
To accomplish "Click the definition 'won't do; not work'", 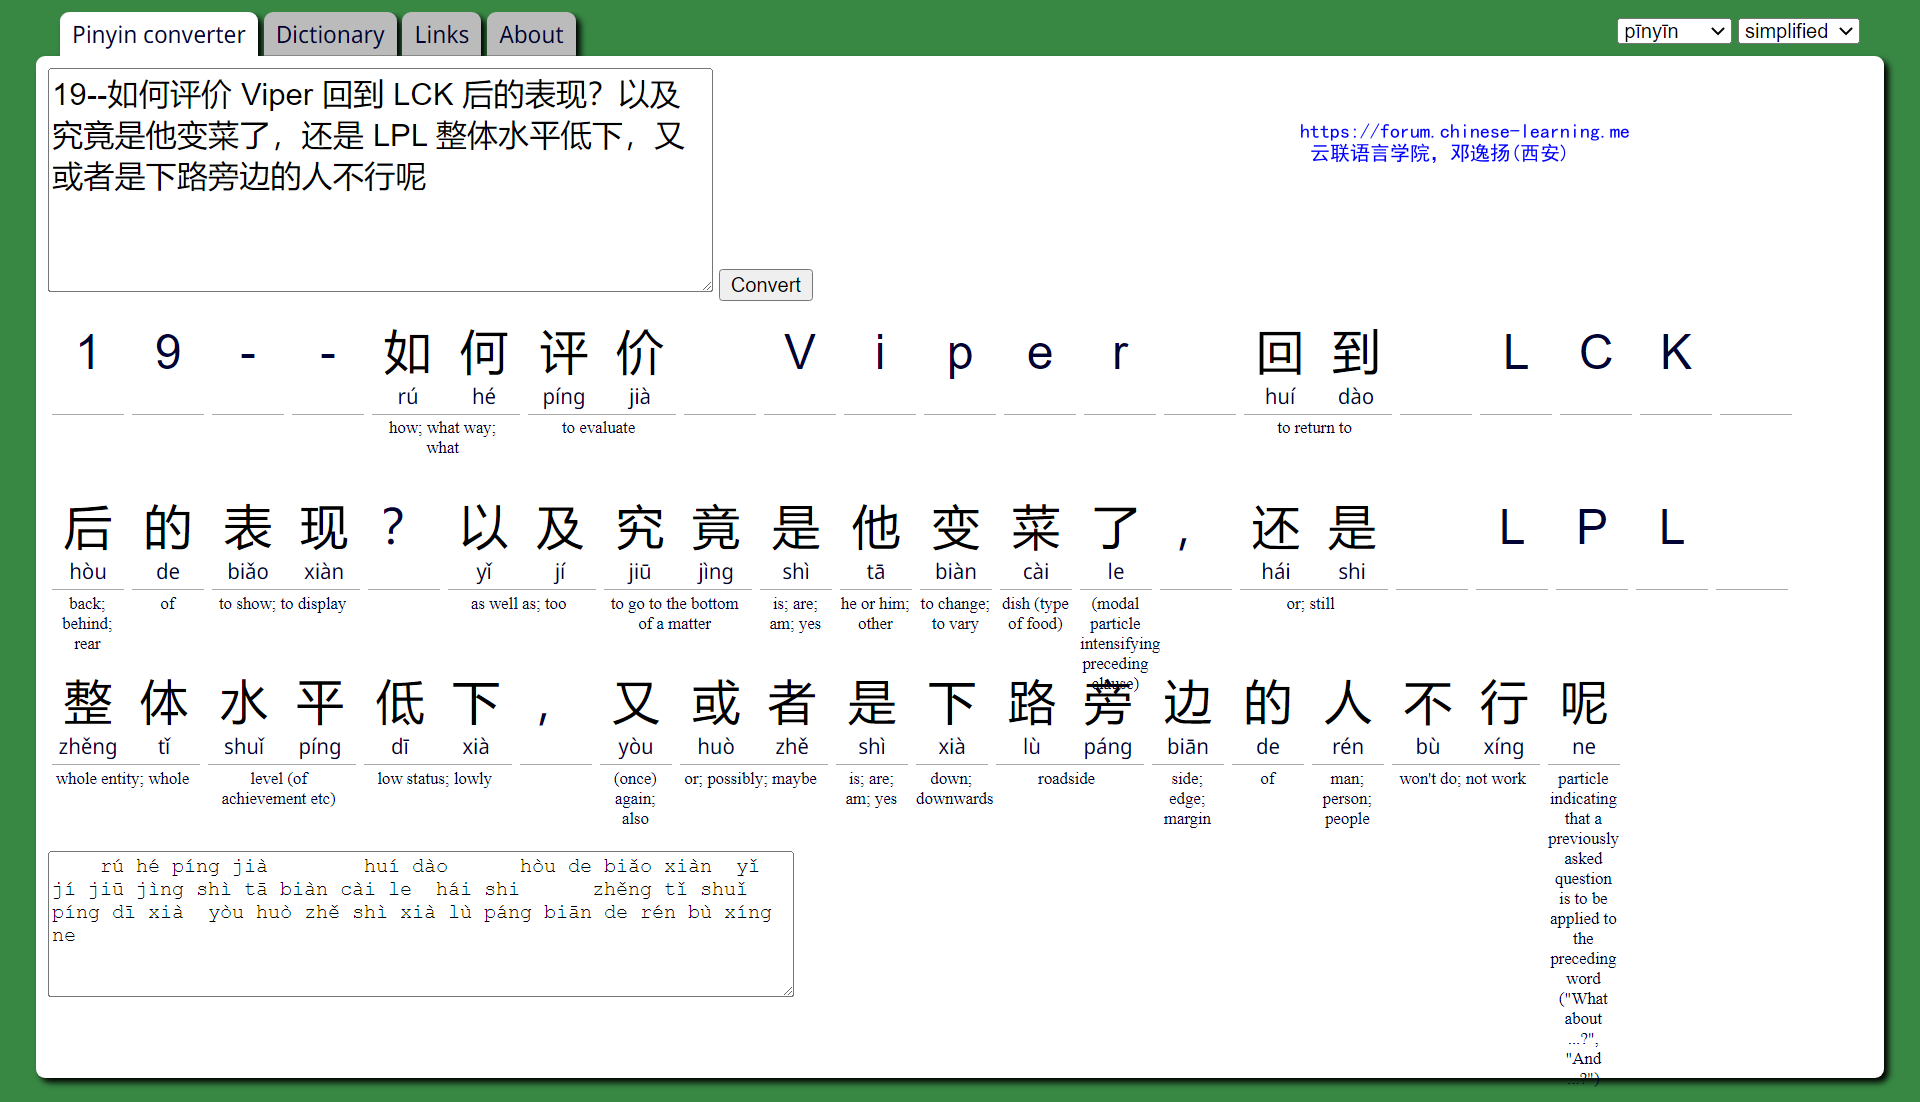I will pyautogui.click(x=1462, y=779).
